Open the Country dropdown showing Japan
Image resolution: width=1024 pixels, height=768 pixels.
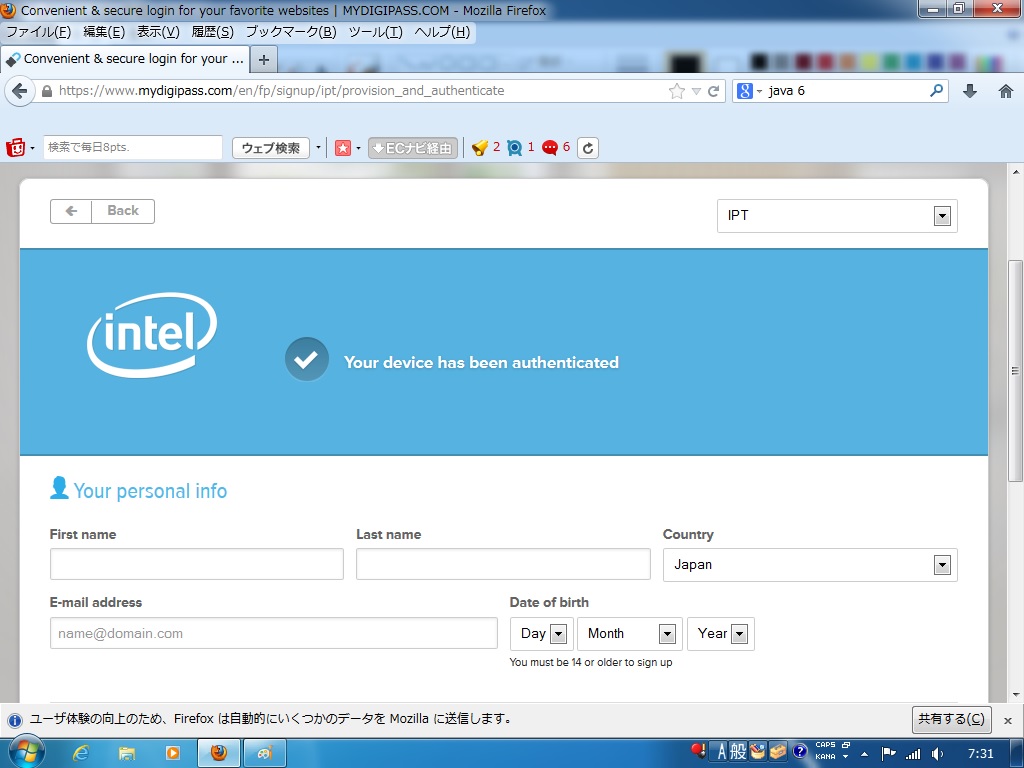click(810, 565)
